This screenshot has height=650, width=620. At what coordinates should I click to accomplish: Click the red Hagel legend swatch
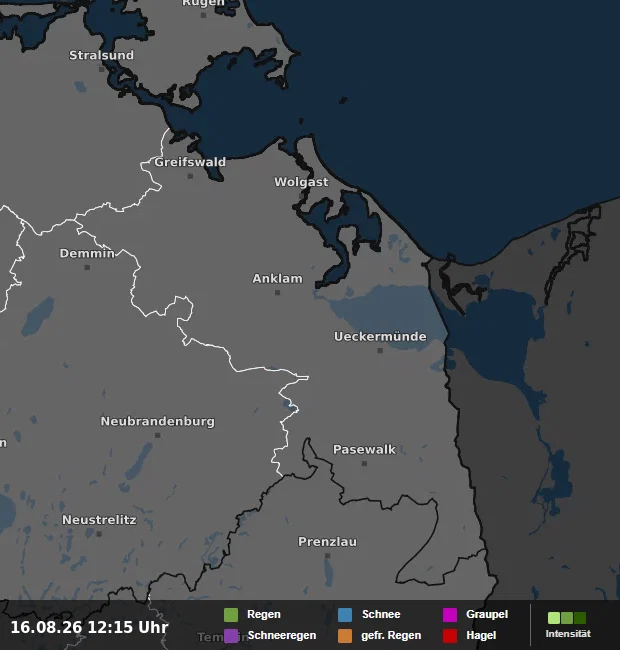coord(450,636)
